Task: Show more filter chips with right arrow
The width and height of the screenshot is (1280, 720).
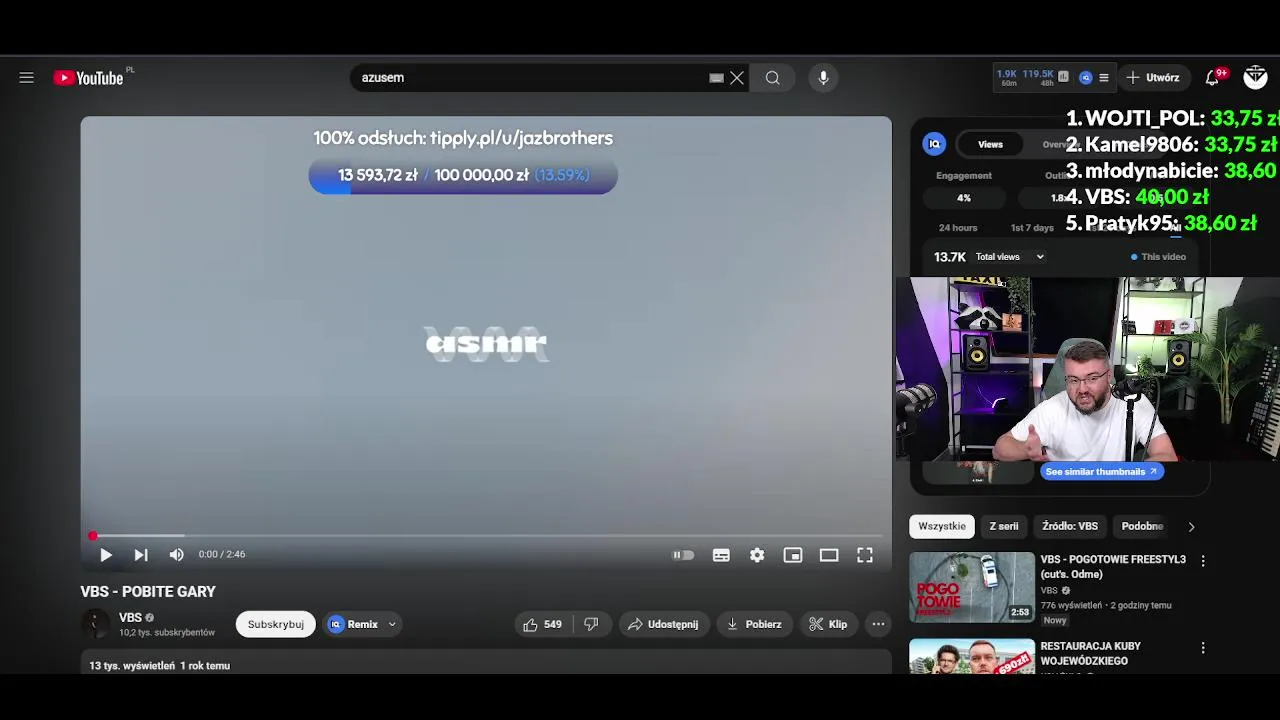Action: tap(1190, 526)
